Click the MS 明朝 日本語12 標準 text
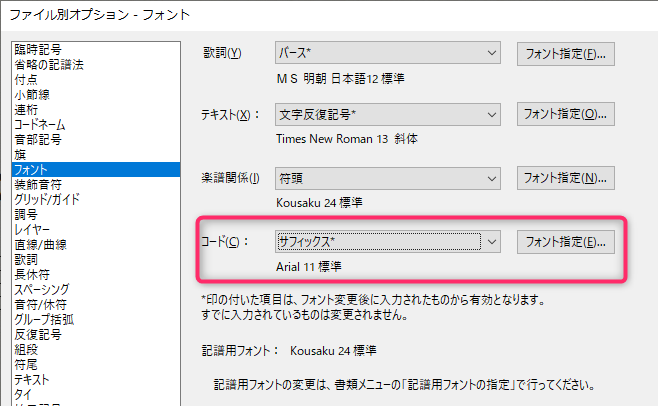This screenshot has width=658, height=406. pos(340,79)
